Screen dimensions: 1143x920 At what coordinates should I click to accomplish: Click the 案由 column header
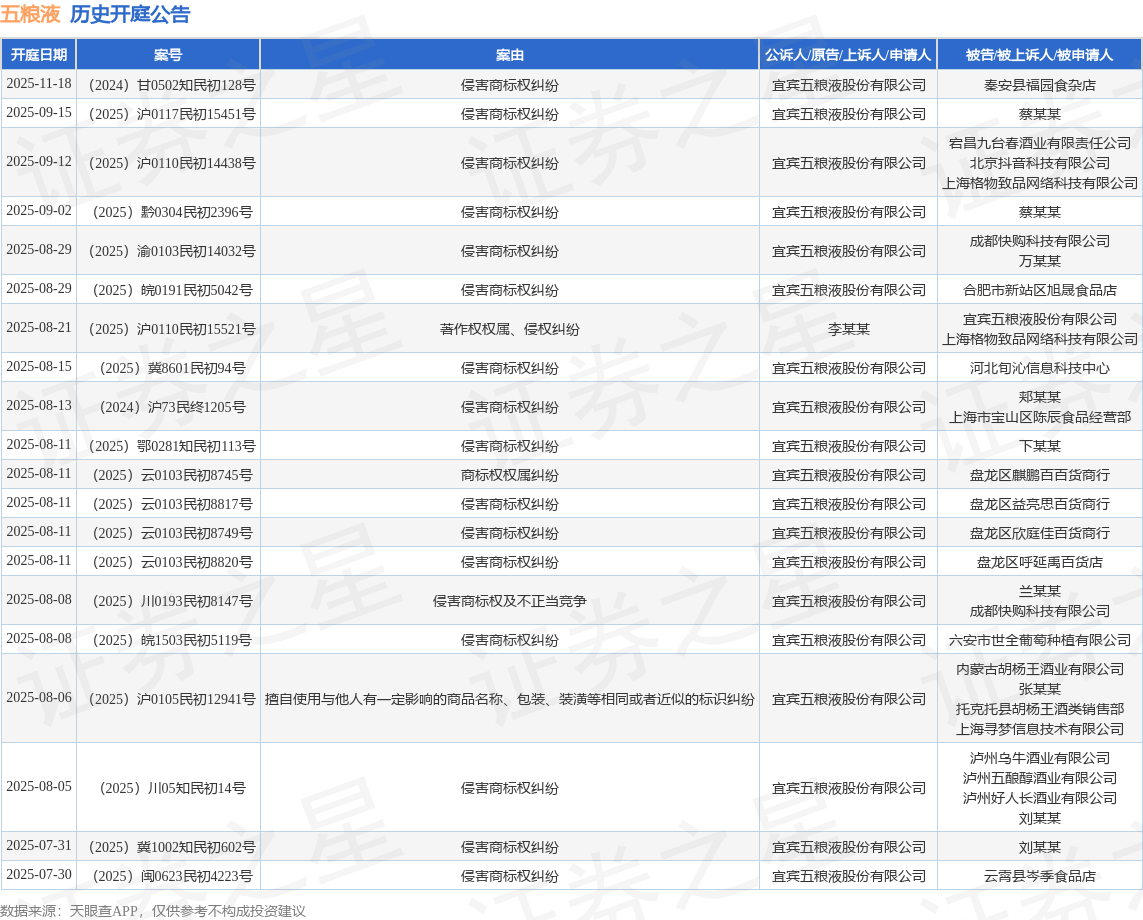(510, 55)
